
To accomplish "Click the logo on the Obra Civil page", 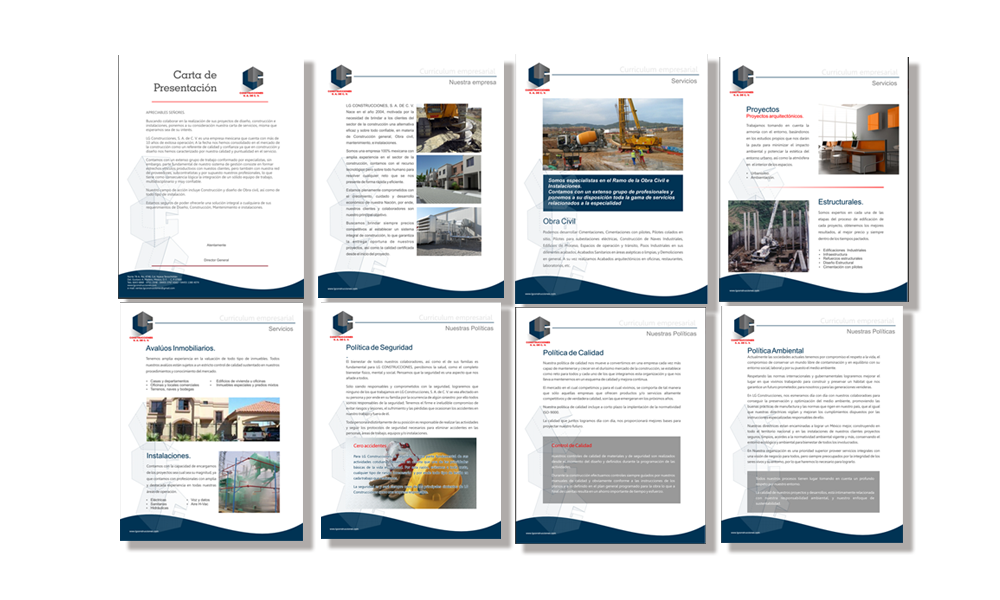I will click(x=540, y=76).
